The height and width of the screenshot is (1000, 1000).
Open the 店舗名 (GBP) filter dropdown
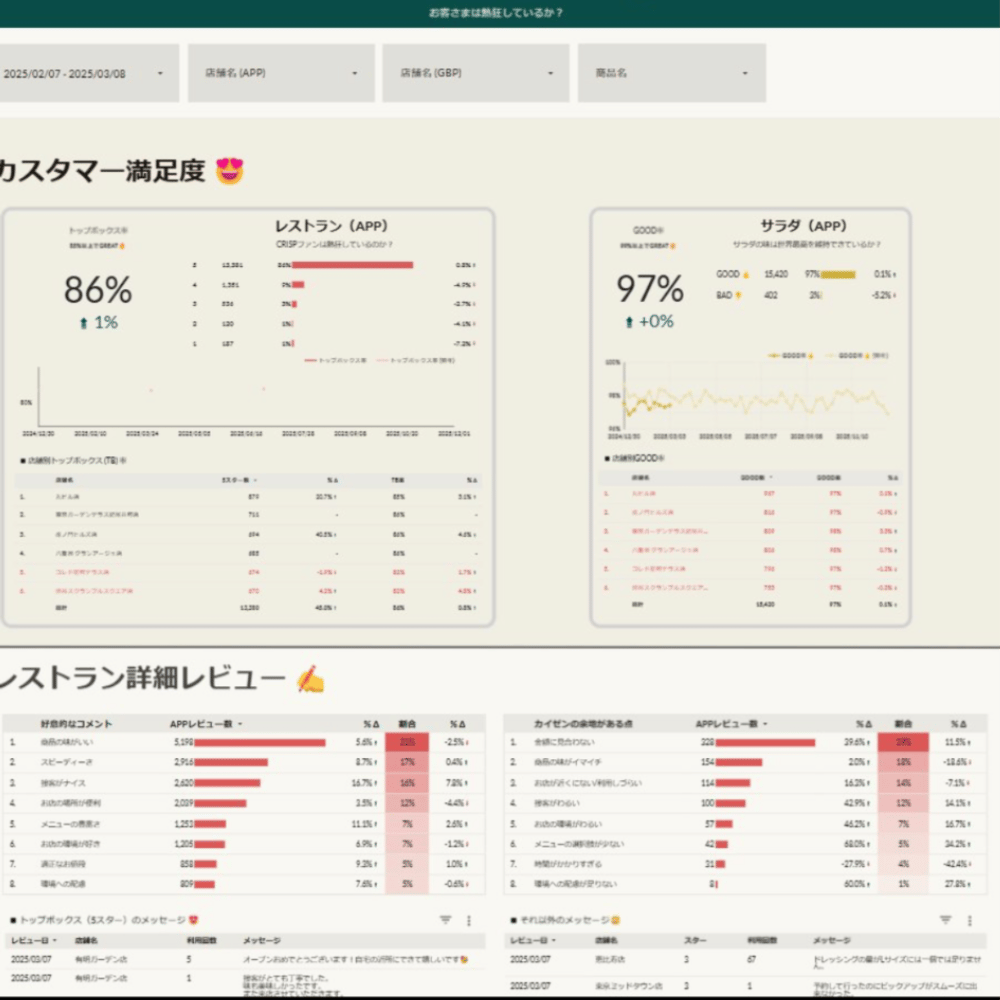click(x=475, y=72)
